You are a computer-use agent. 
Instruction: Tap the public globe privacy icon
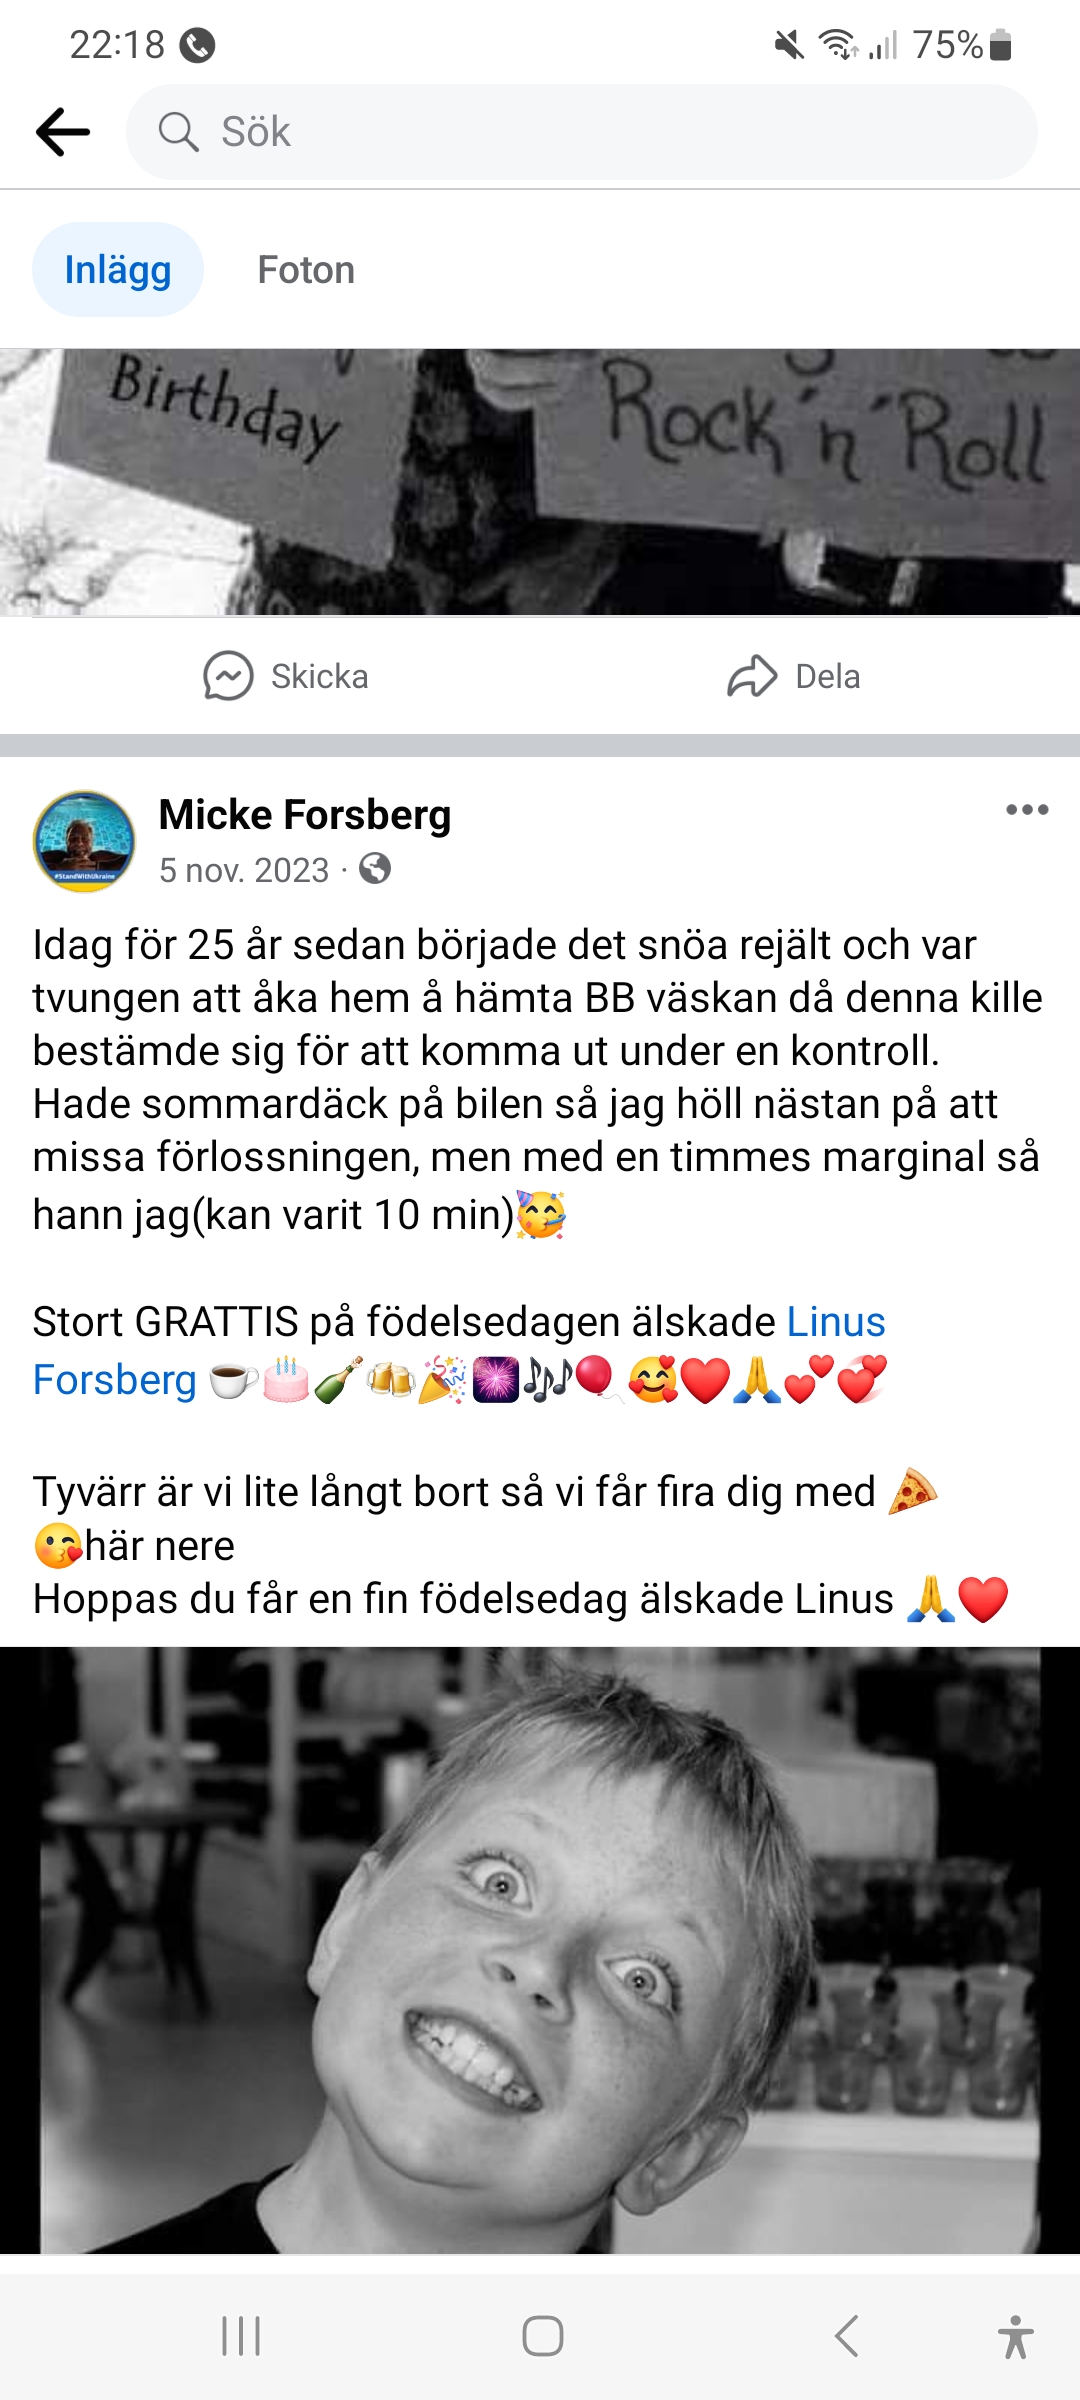point(375,869)
